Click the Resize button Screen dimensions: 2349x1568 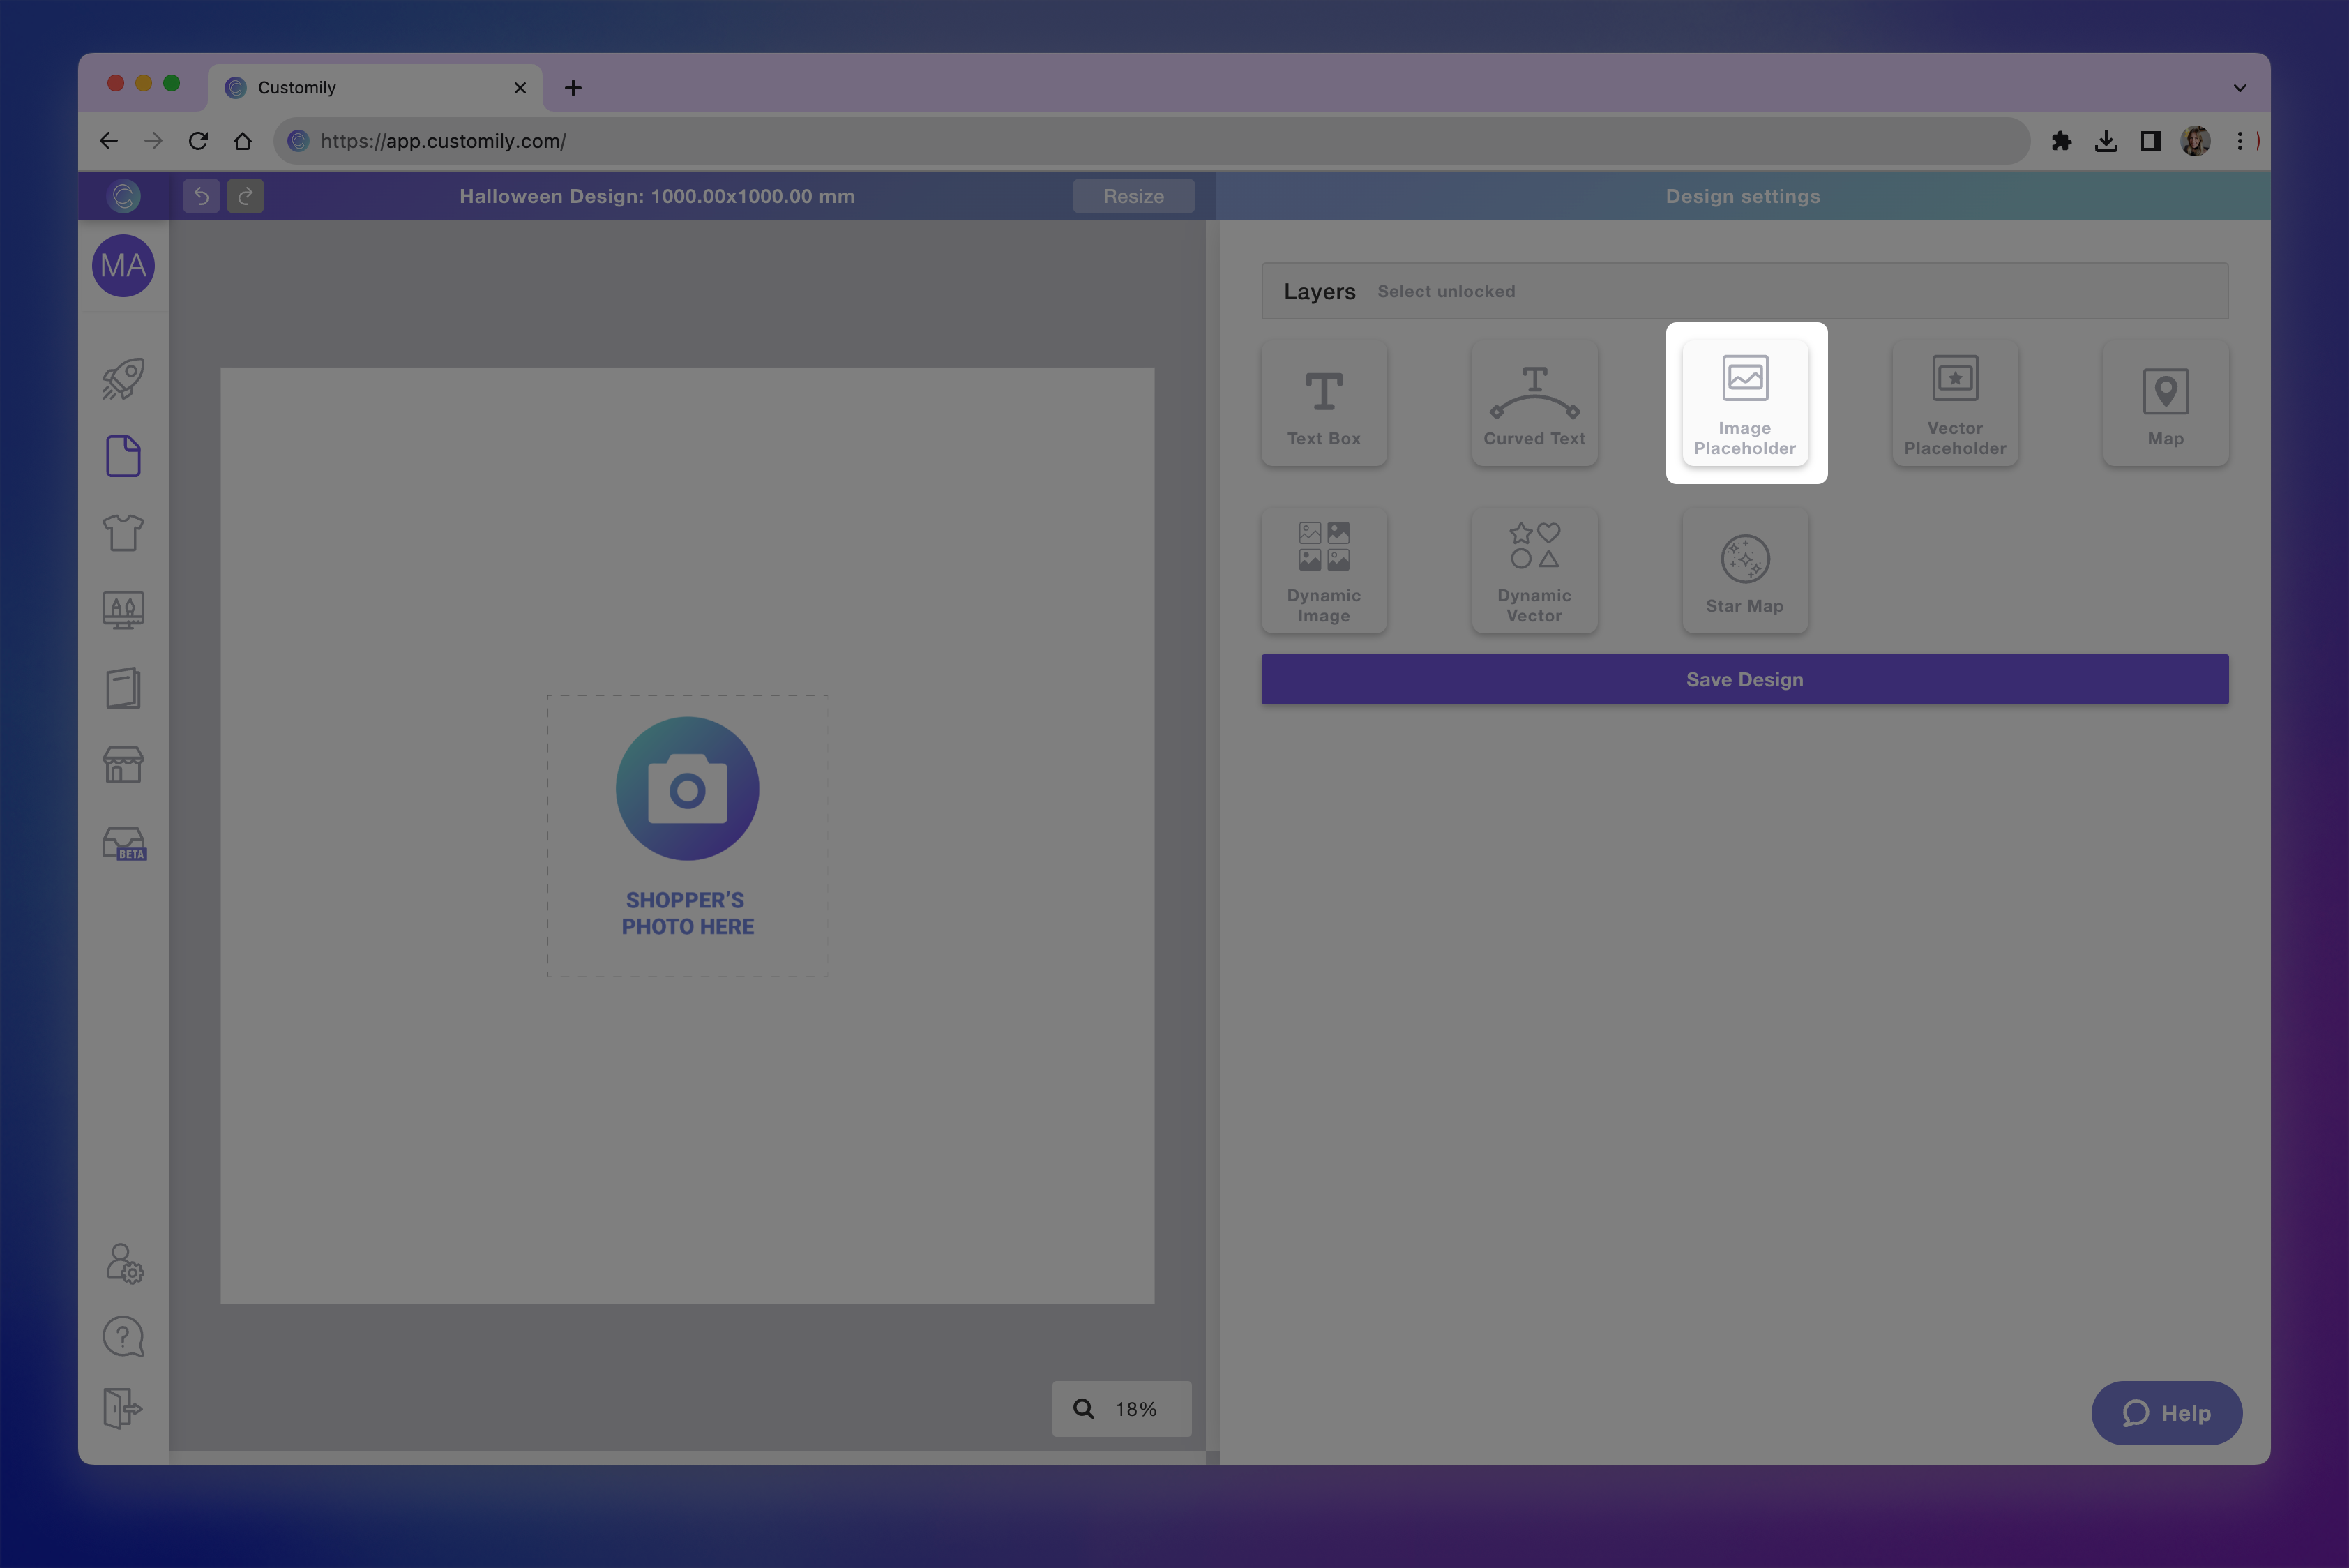coord(1133,196)
